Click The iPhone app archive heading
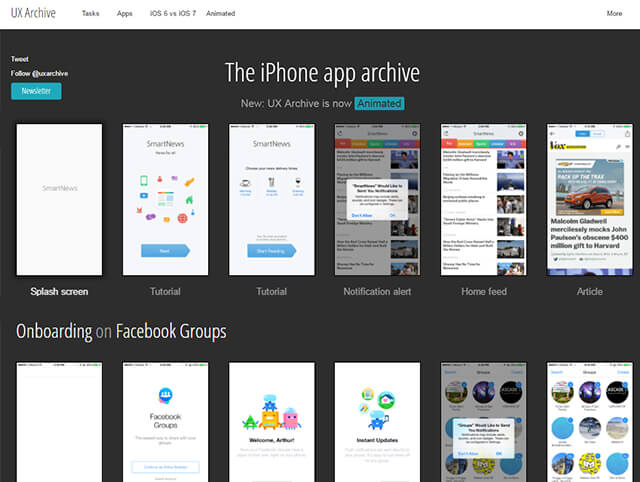The width and height of the screenshot is (640, 482). tap(322, 73)
